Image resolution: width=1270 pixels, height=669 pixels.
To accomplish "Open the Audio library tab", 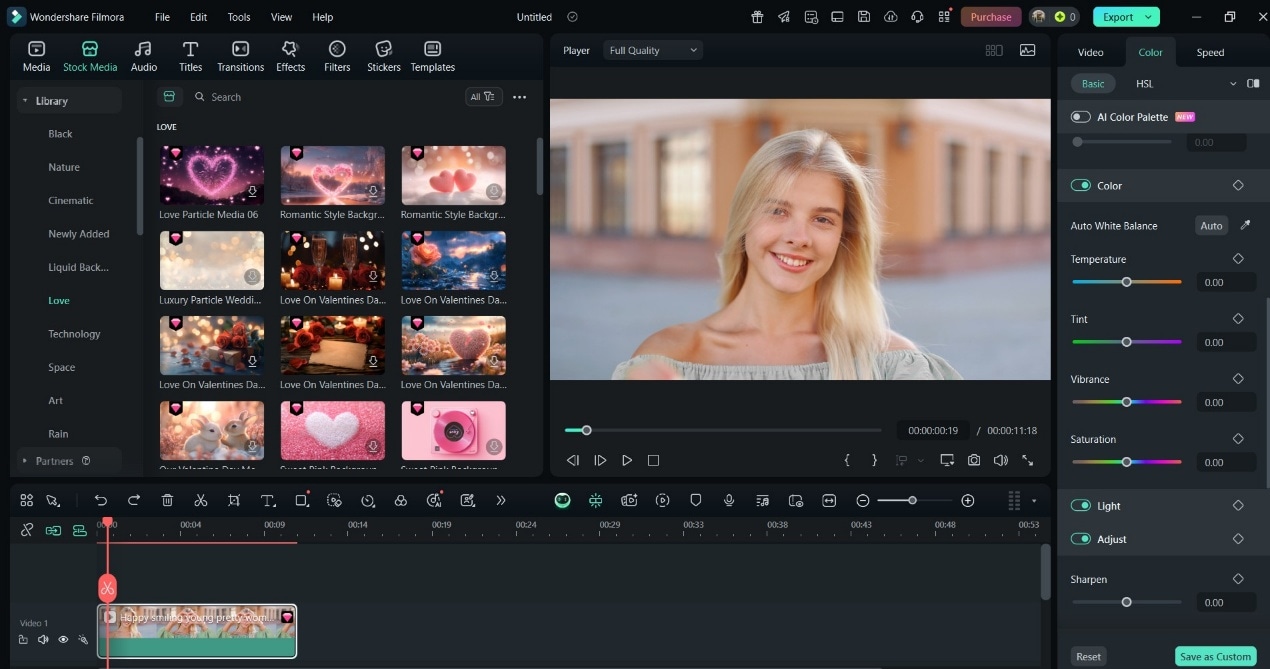I will click(x=144, y=56).
